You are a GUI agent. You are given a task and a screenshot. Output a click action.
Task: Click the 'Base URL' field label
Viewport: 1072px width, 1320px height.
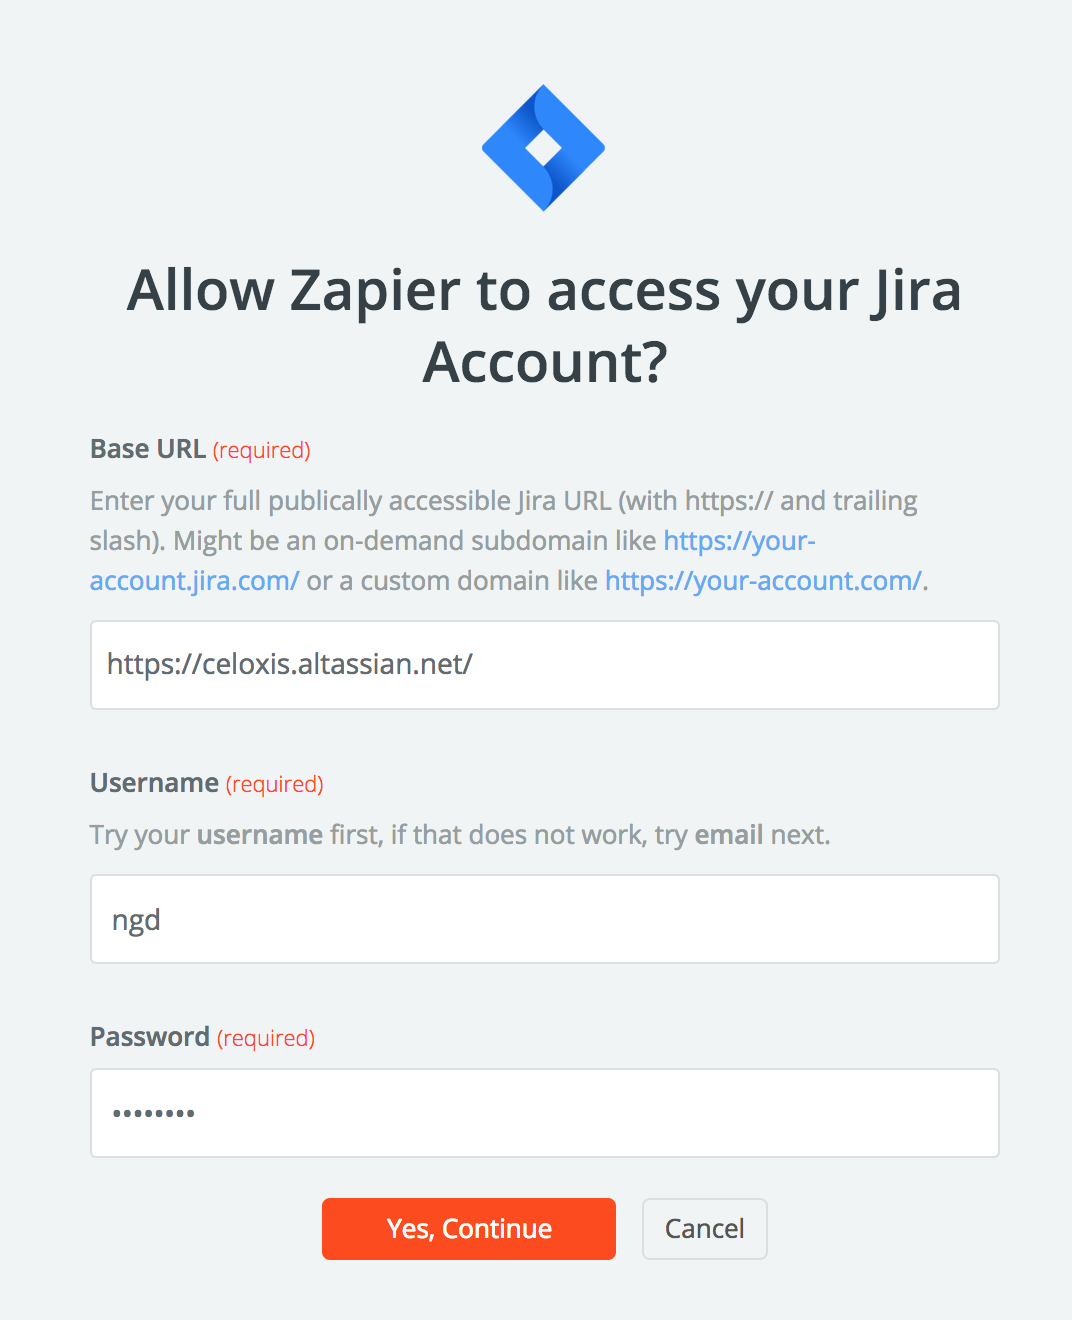148,449
